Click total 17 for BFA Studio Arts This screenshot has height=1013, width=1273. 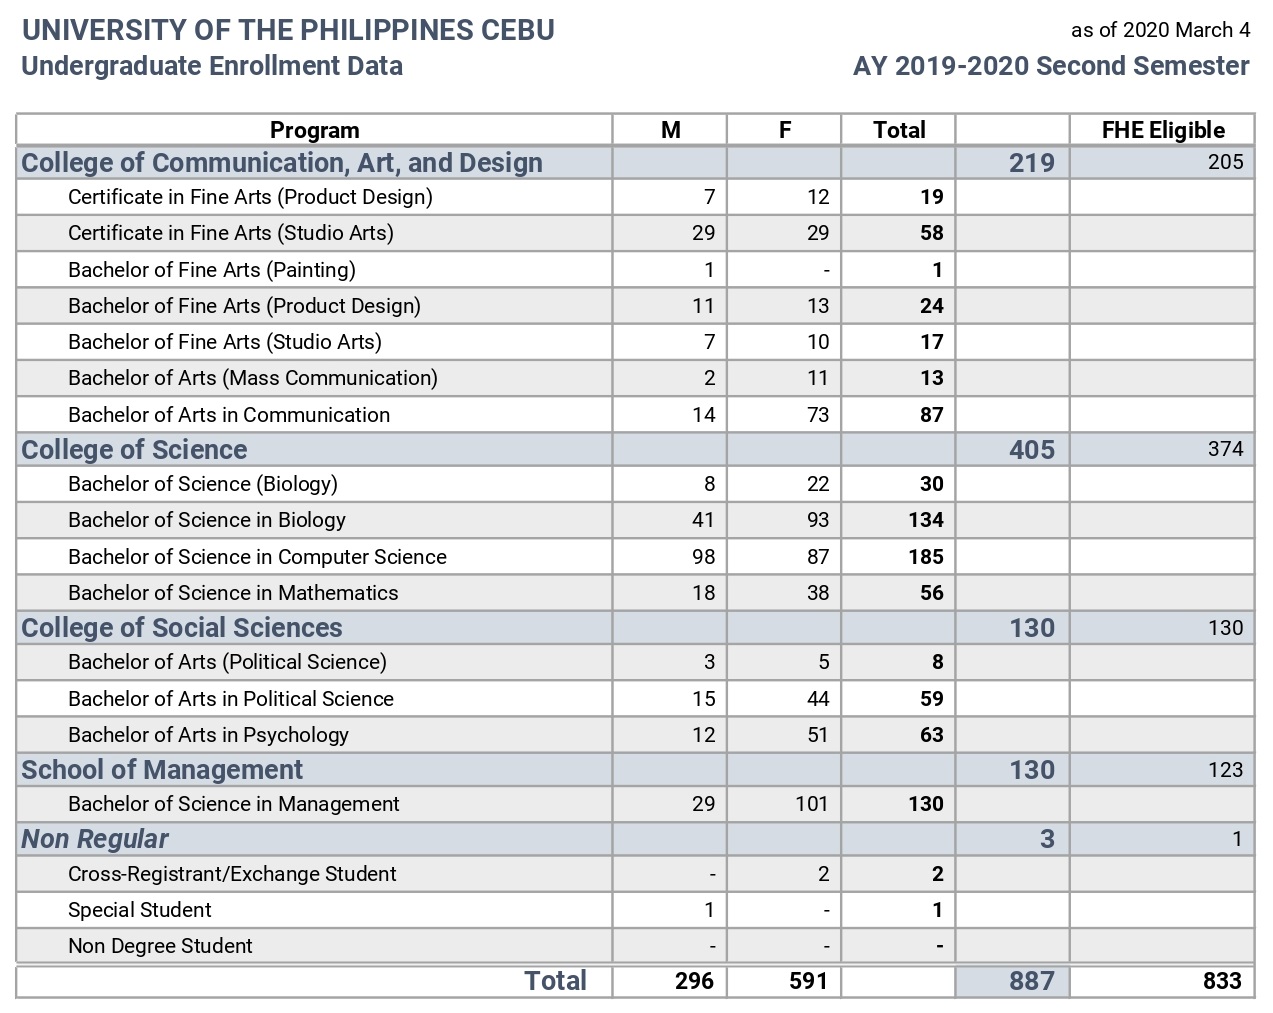pyautogui.click(x=931, y=342)
